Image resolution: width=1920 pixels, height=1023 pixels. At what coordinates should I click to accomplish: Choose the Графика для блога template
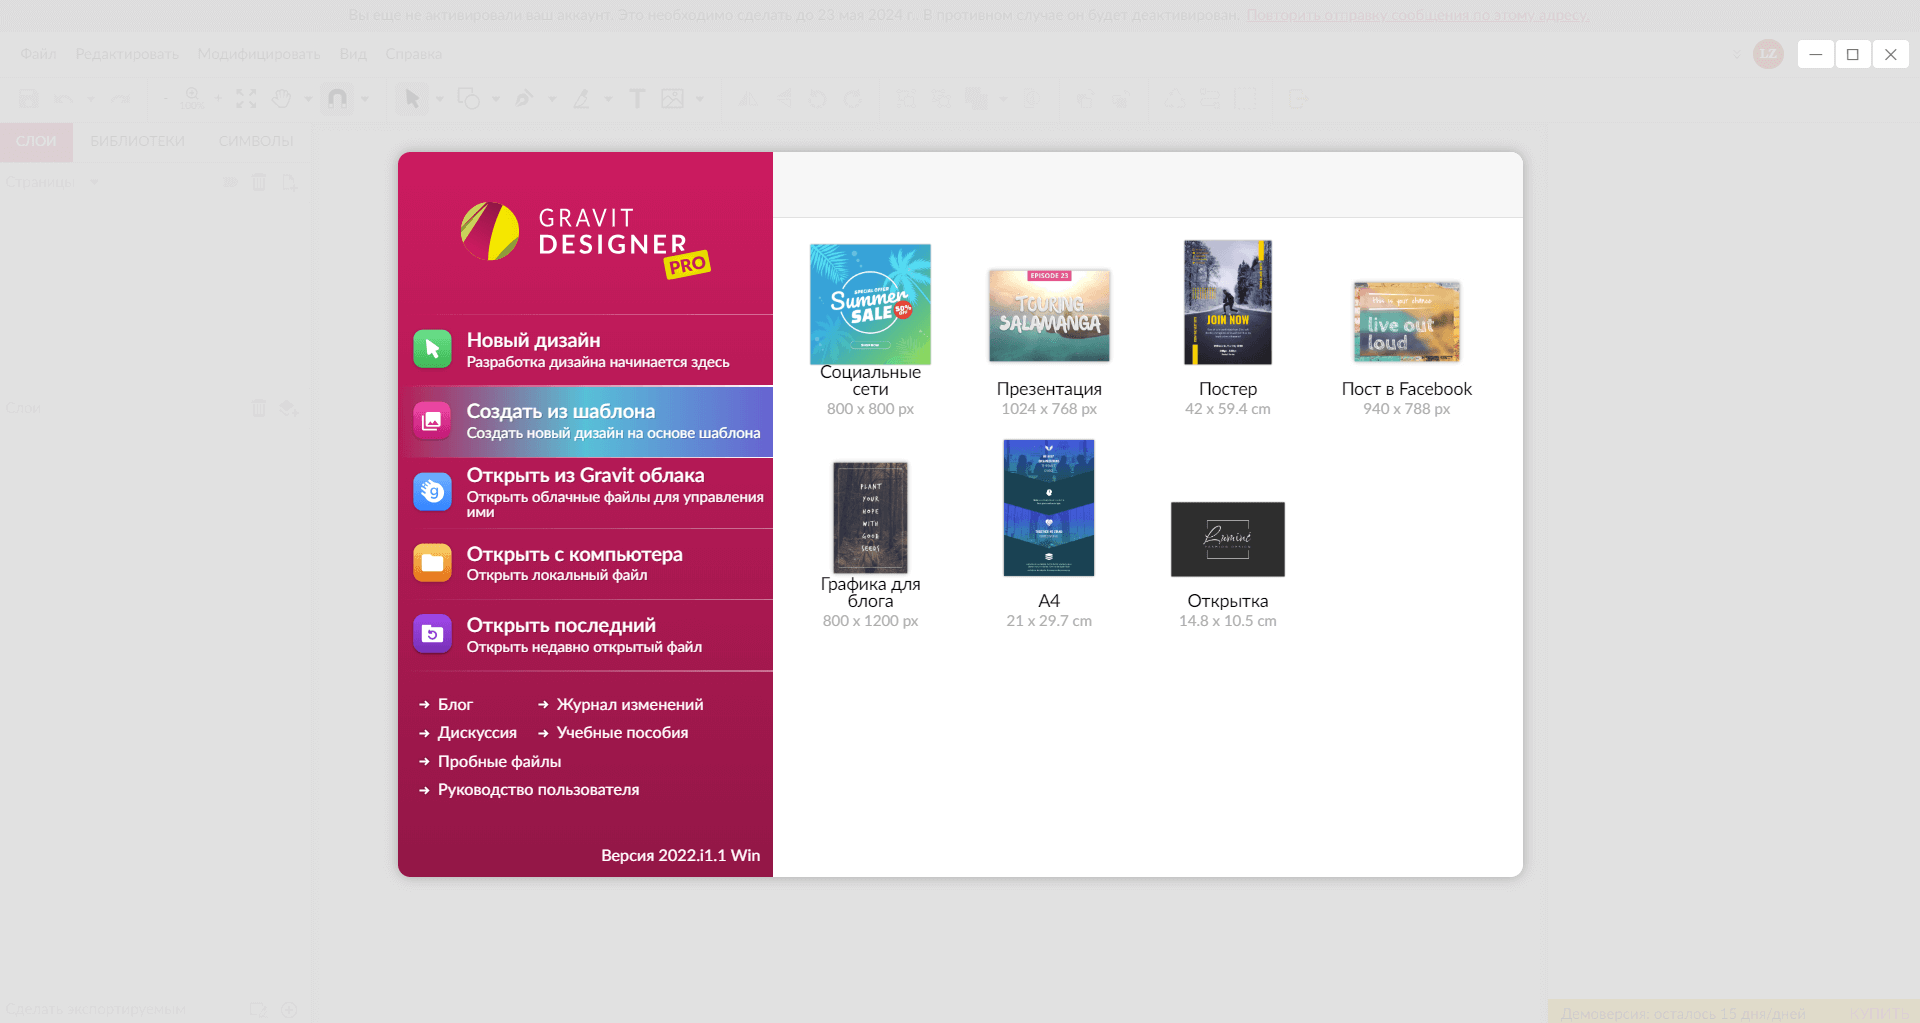coord(870,517)
